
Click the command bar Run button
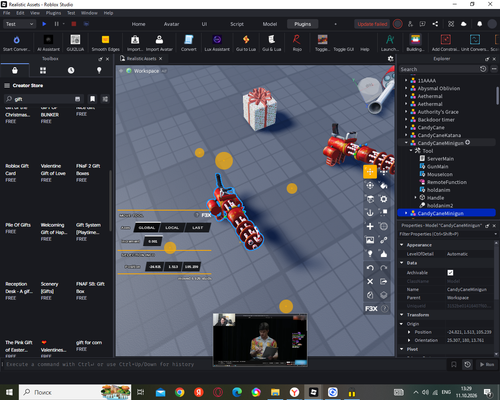pyautogui.click(x=487, y=364)
